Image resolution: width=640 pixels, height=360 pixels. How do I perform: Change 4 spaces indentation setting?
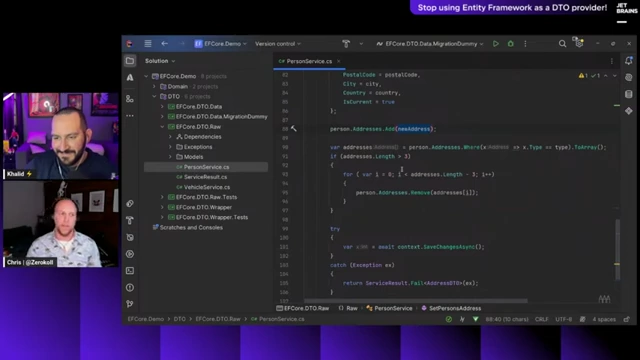point(604,319)
